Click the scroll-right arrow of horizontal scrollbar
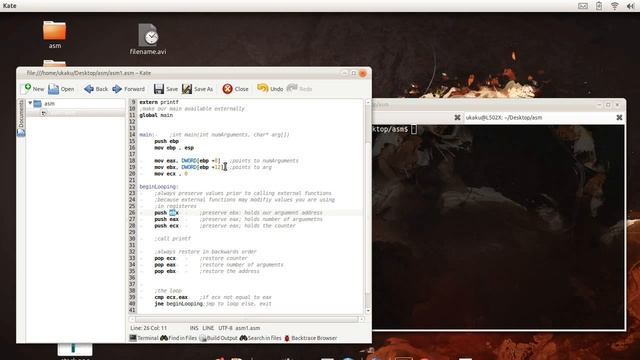The width and height of the screenshot is (640, 360). (x=361, y=319)
